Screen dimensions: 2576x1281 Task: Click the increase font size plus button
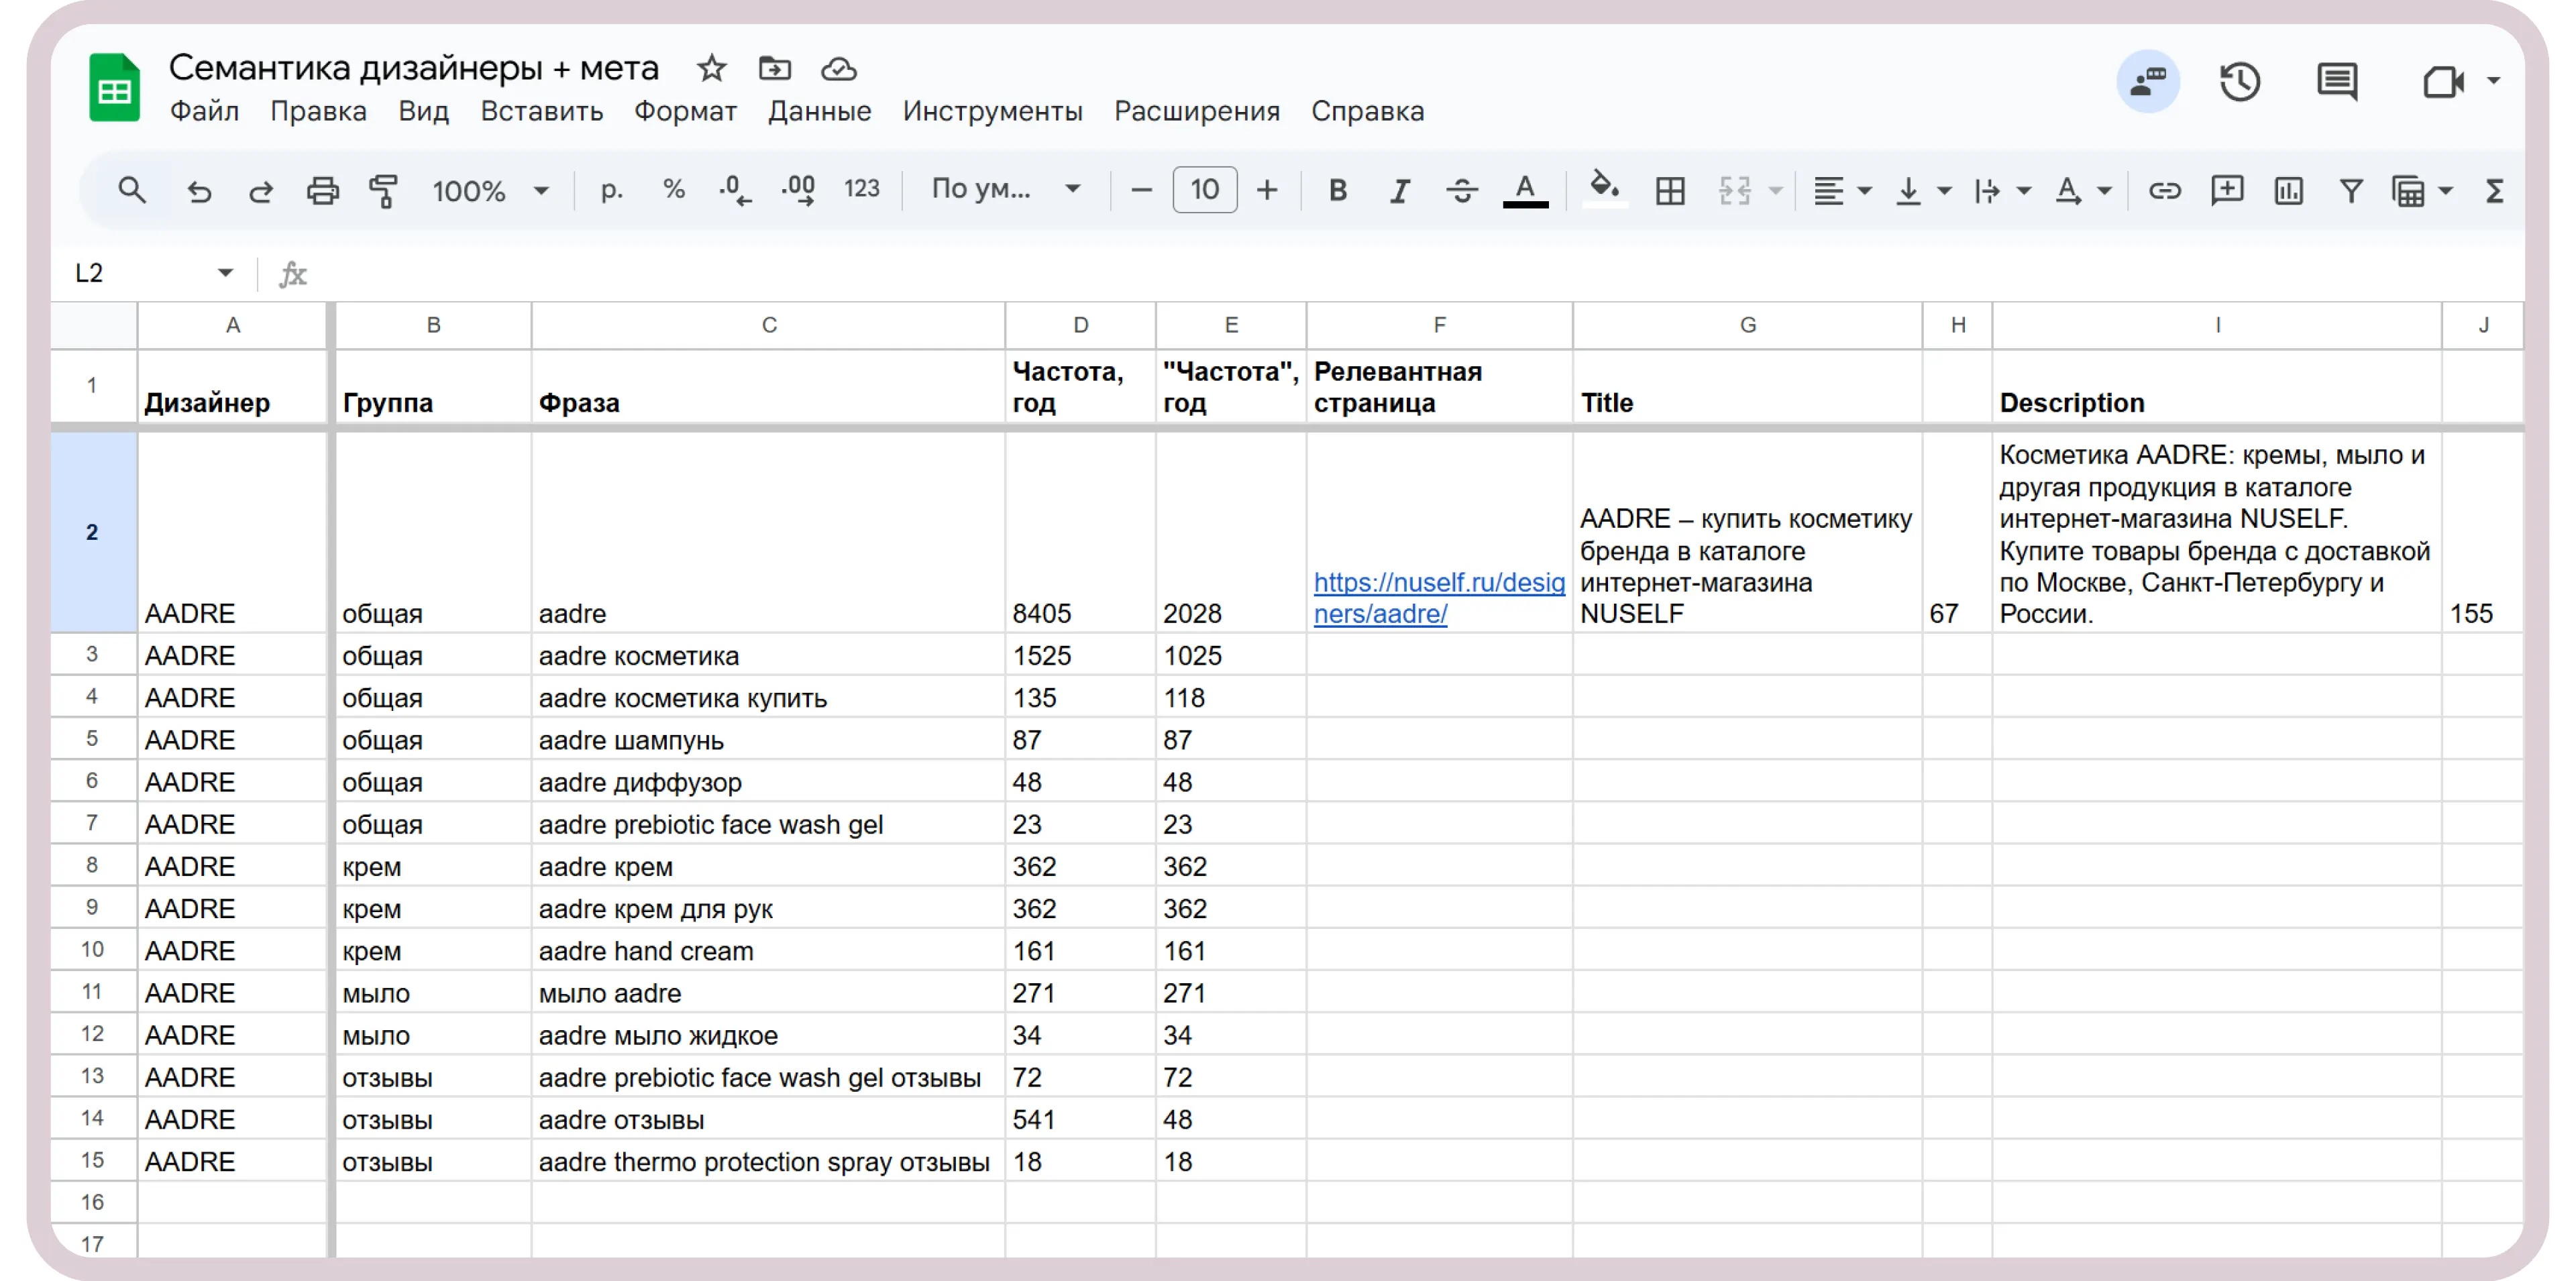pos(1267,190)
